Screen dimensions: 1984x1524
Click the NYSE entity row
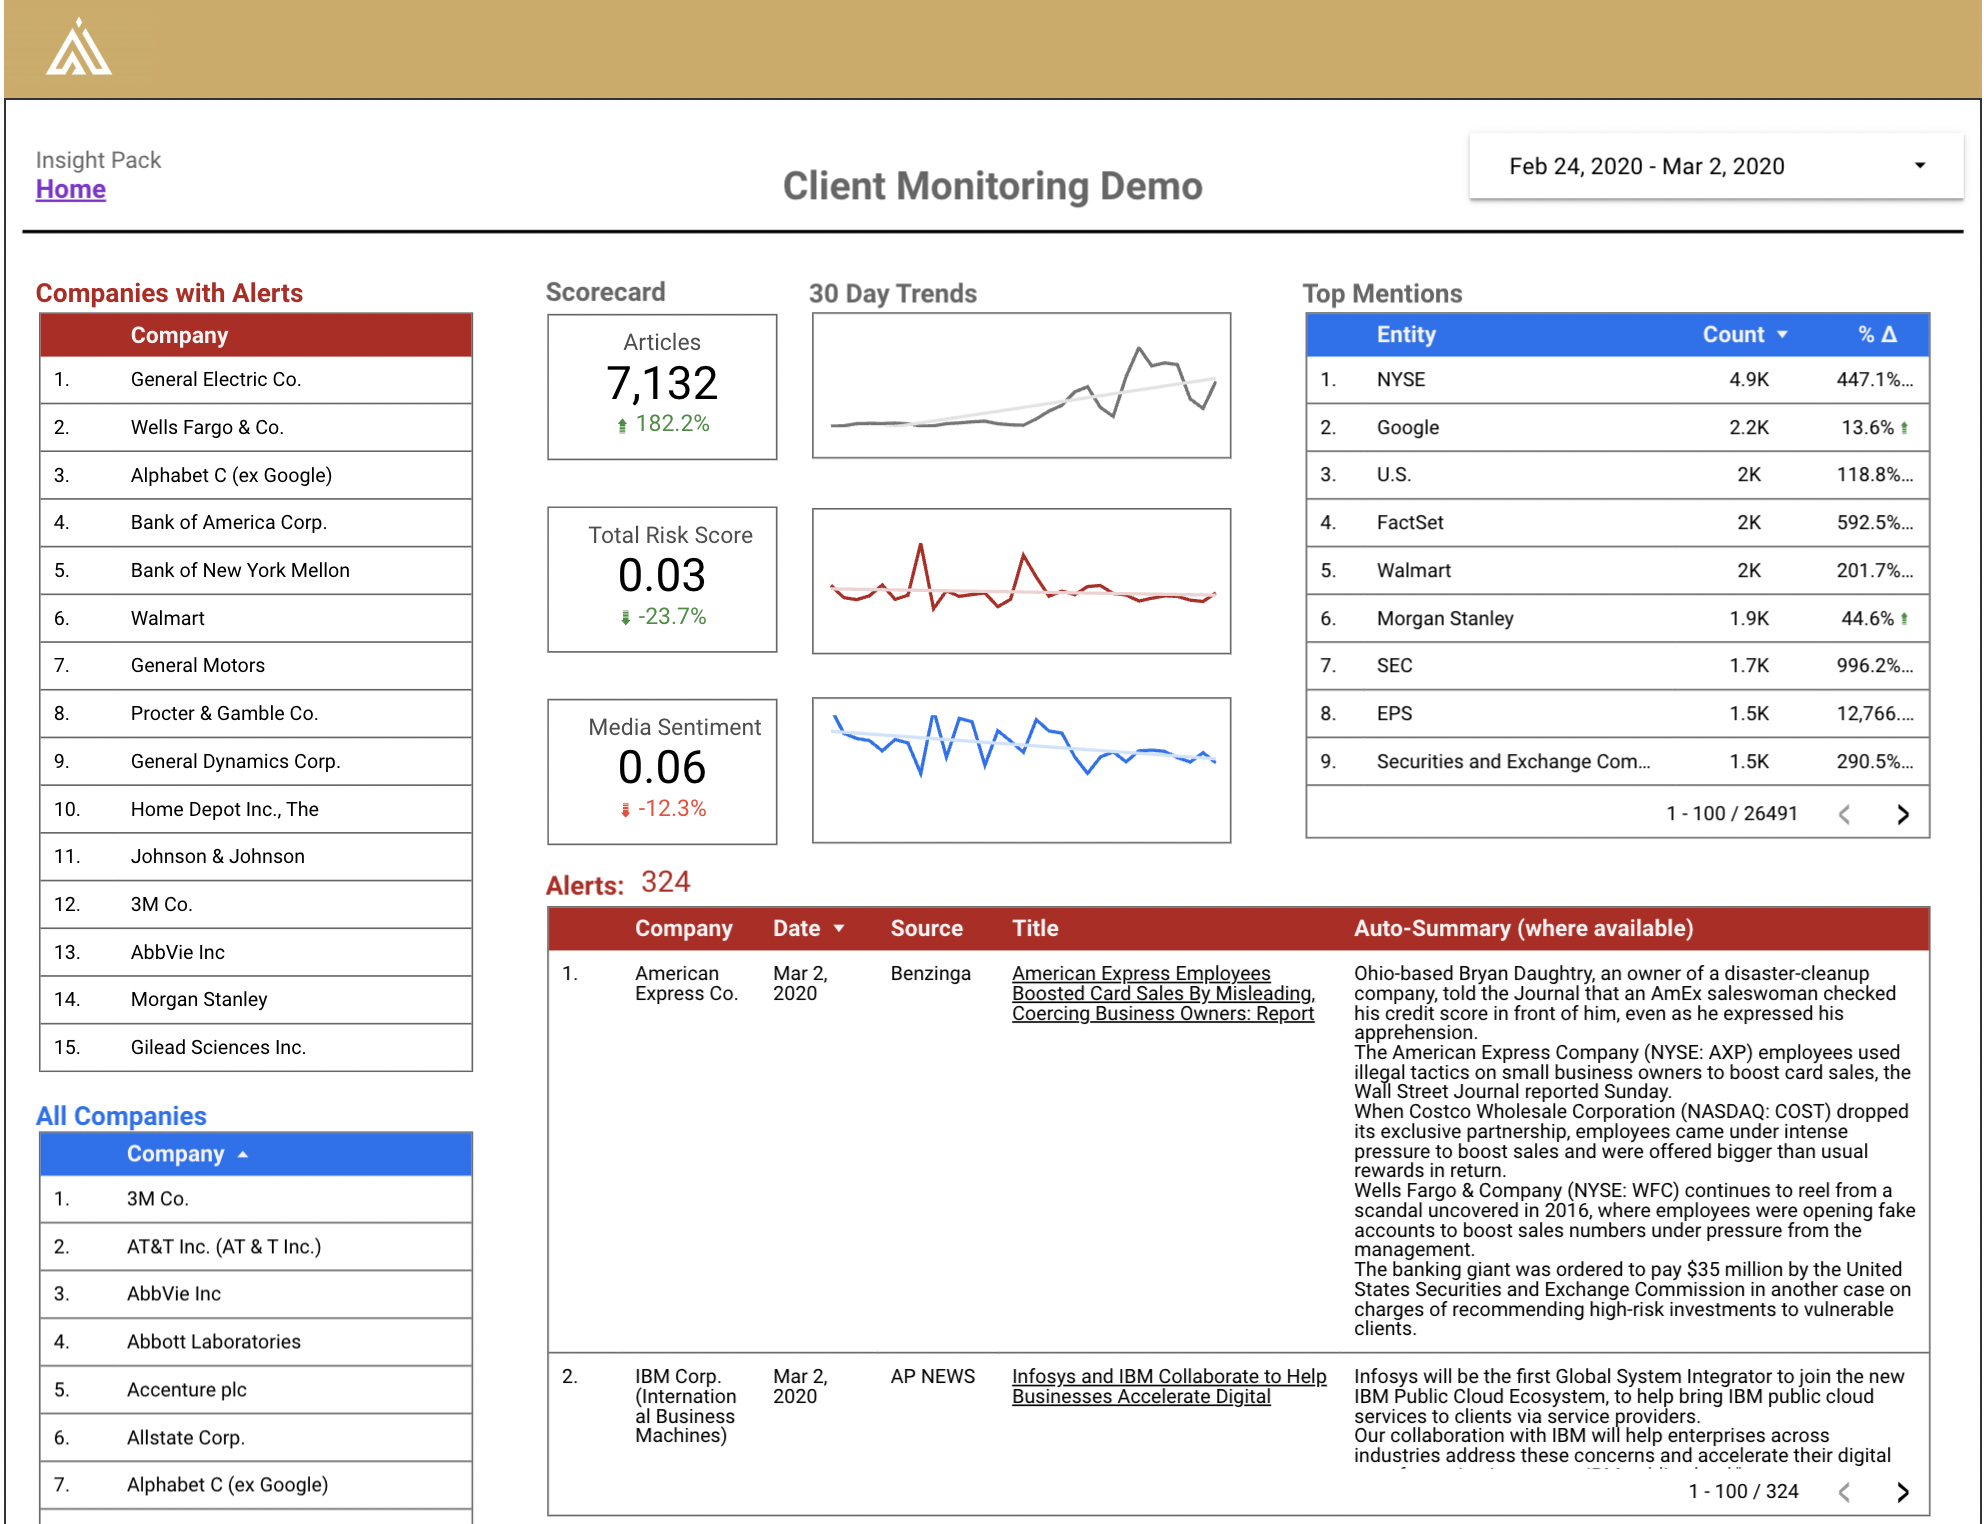click(1617, 380)
